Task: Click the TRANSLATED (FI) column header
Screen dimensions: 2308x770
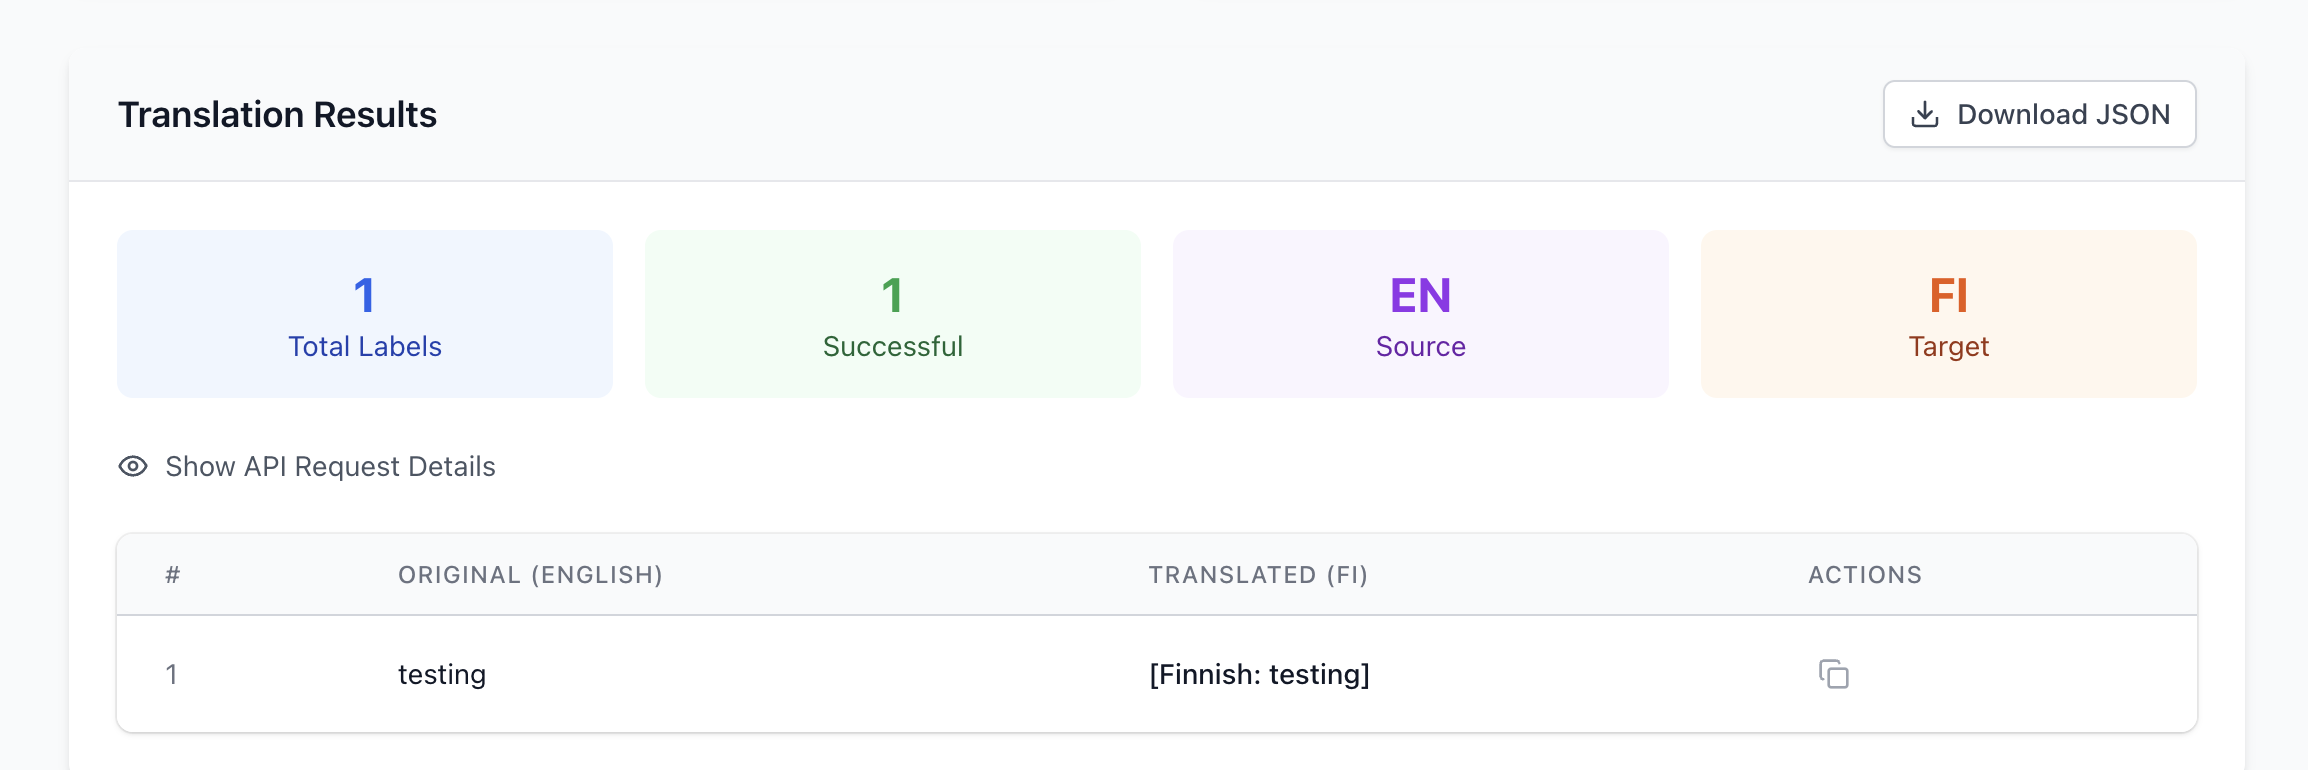Action: click(1258, 575)
